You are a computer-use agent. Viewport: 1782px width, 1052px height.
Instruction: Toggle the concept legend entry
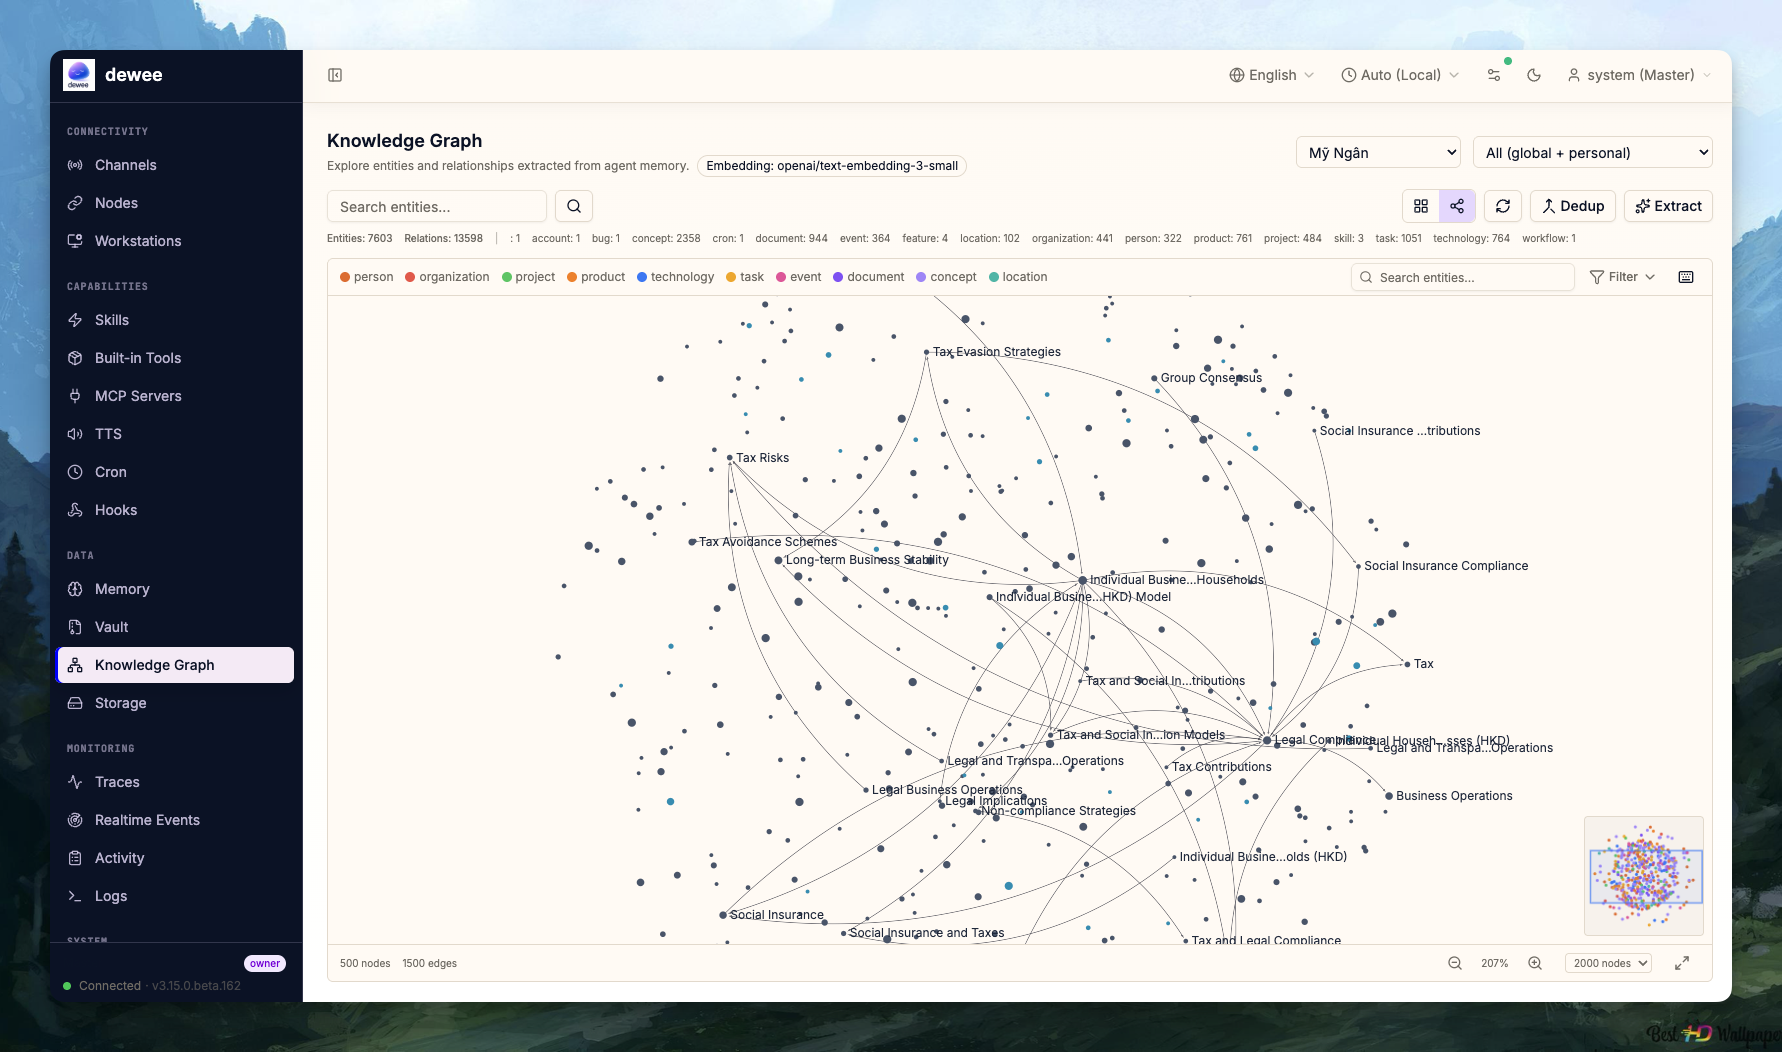[x=946, y=277]
